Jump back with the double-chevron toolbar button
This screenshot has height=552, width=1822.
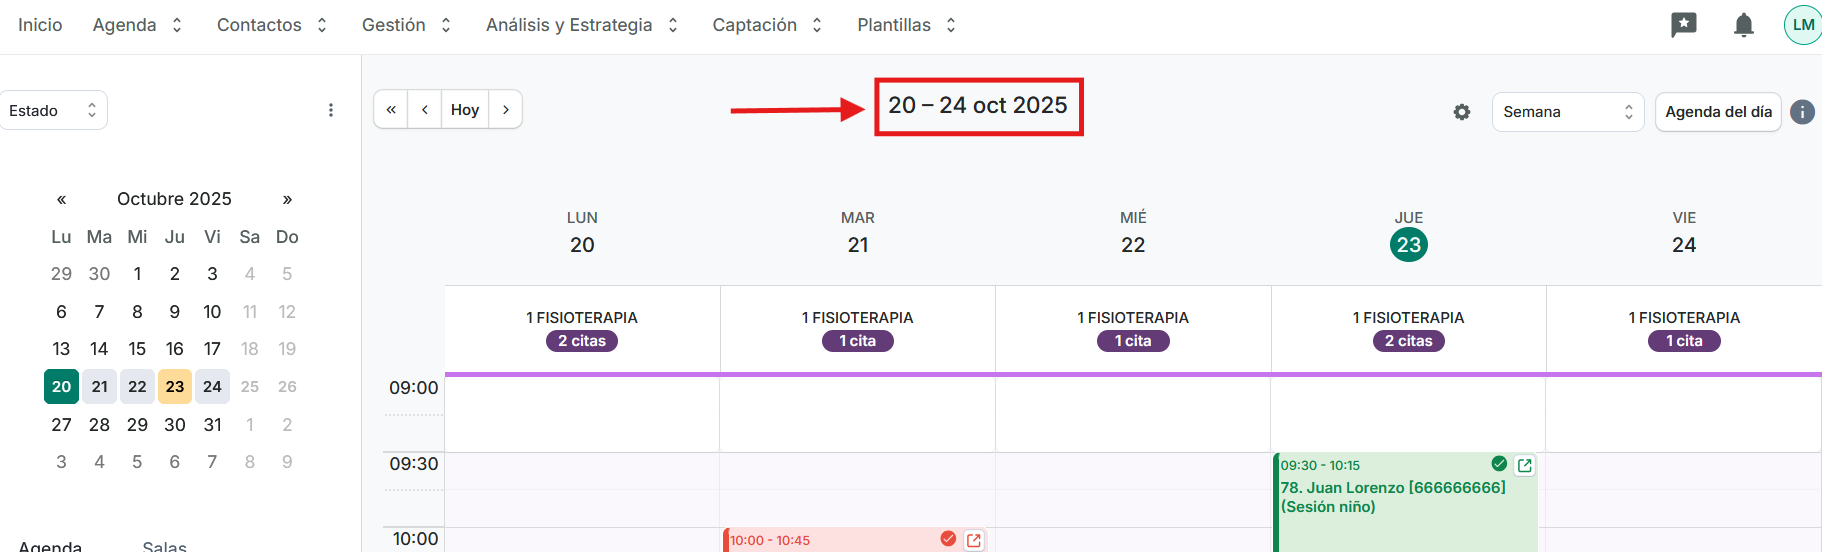pos(391,110)
